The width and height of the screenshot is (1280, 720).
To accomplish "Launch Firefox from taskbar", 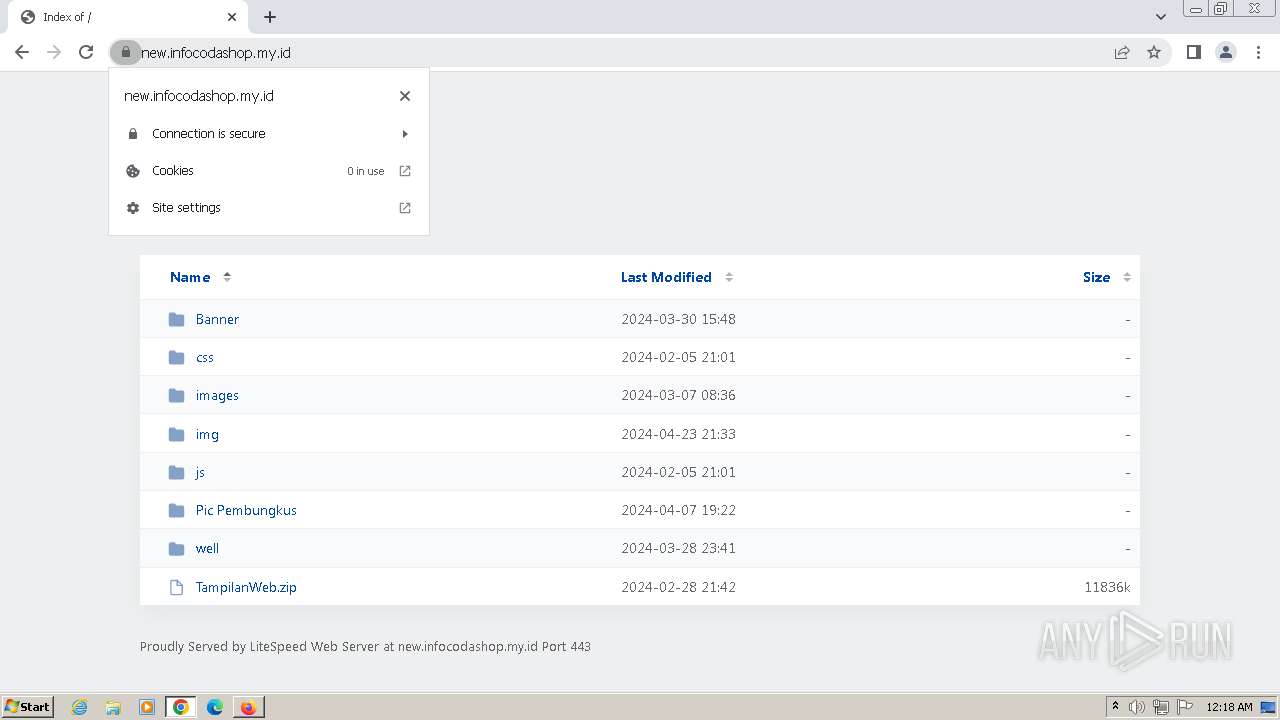I will (x=248, y=707).
